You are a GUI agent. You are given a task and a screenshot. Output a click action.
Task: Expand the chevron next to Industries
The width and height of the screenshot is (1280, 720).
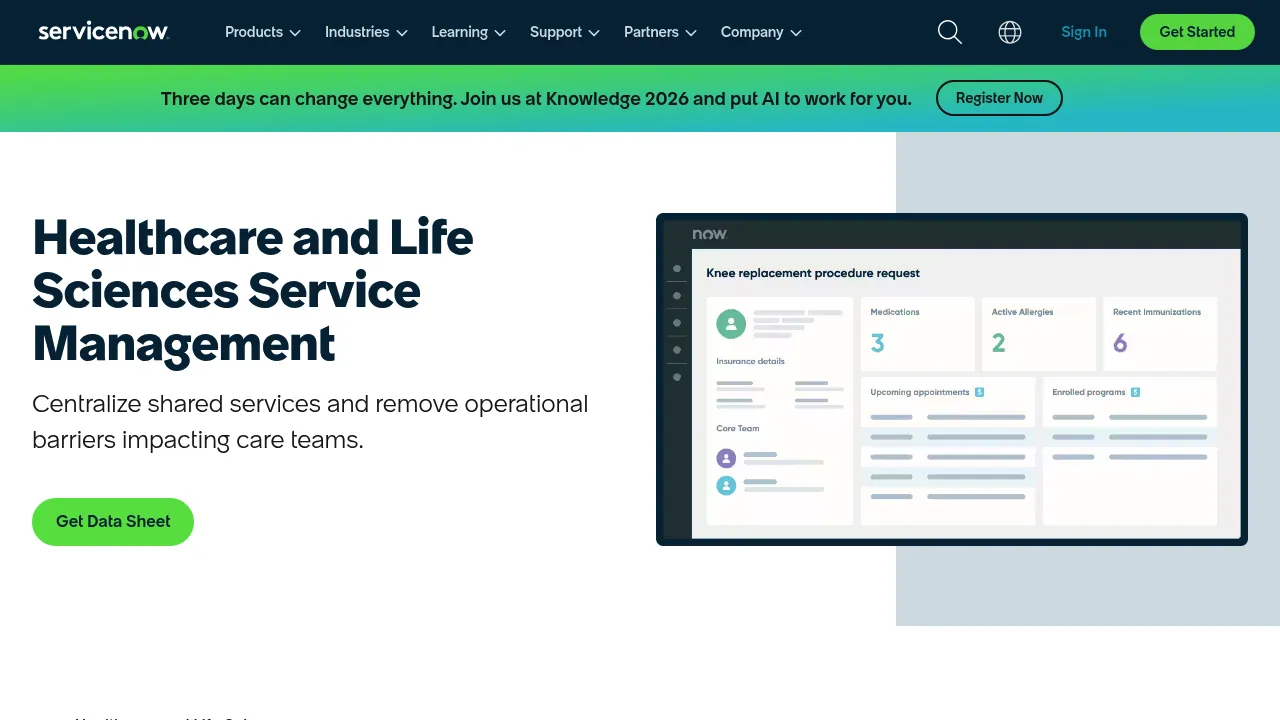click(x=402, y=33)
